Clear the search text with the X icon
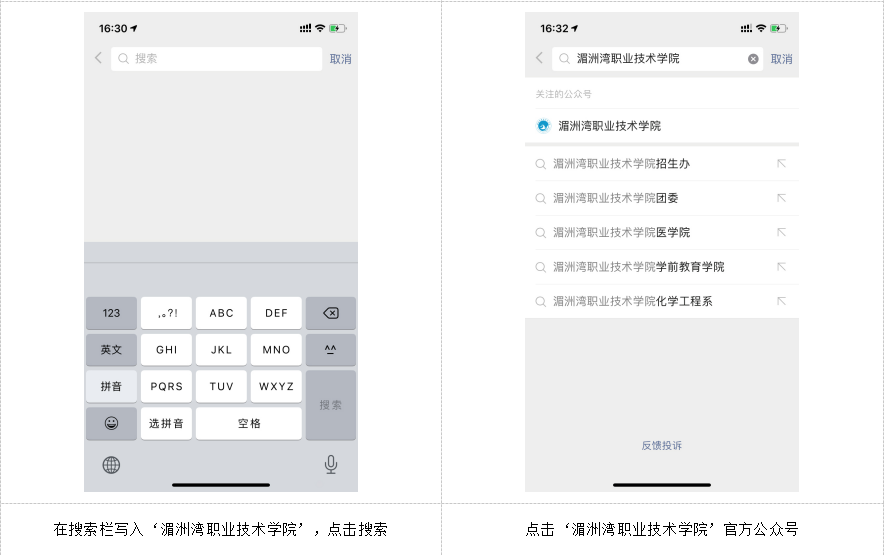 tap(753, 59)
